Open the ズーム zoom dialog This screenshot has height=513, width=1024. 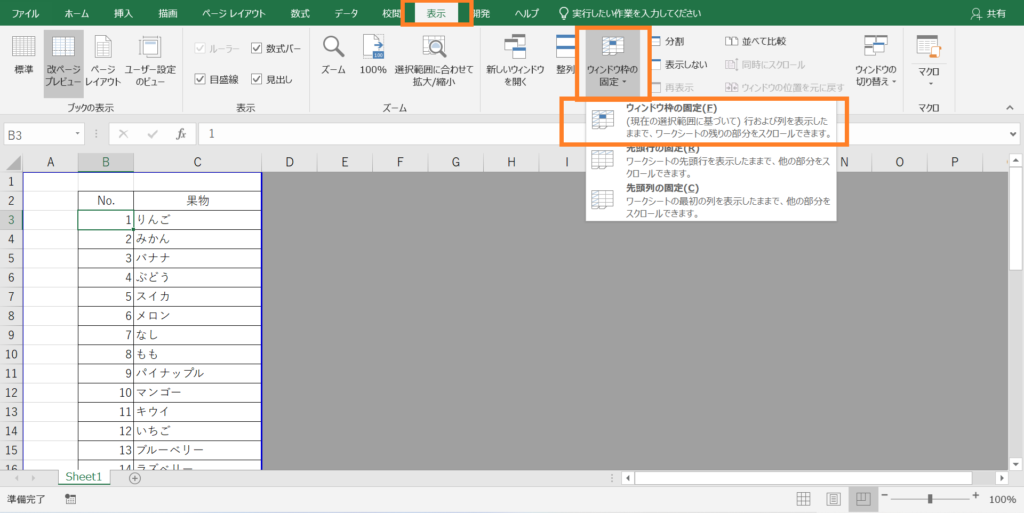(x=333, y=55)
